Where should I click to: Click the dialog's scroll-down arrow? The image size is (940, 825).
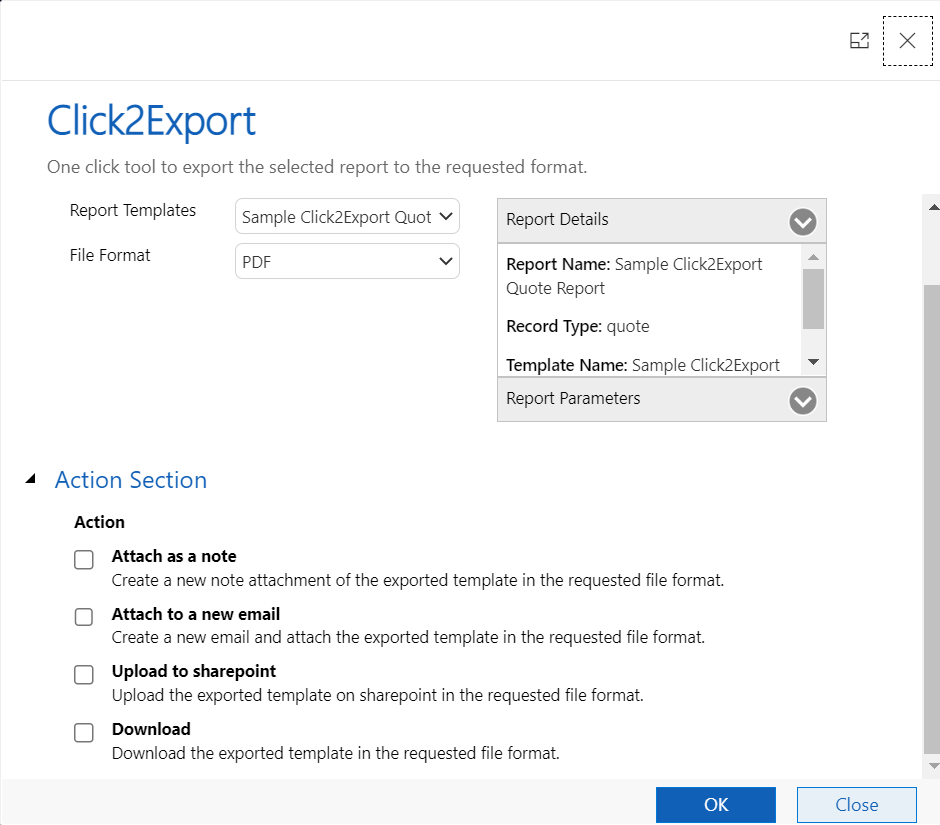pos(933,766)
